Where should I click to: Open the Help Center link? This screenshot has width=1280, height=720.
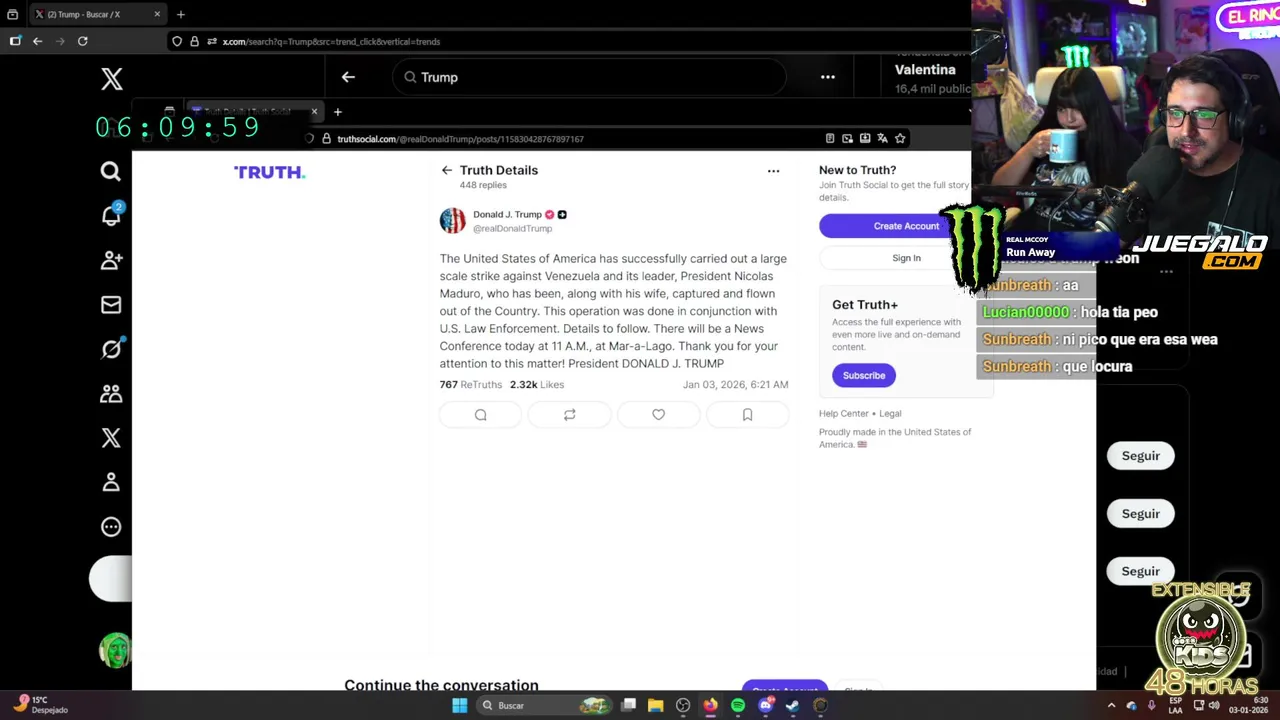coord(844,414)
